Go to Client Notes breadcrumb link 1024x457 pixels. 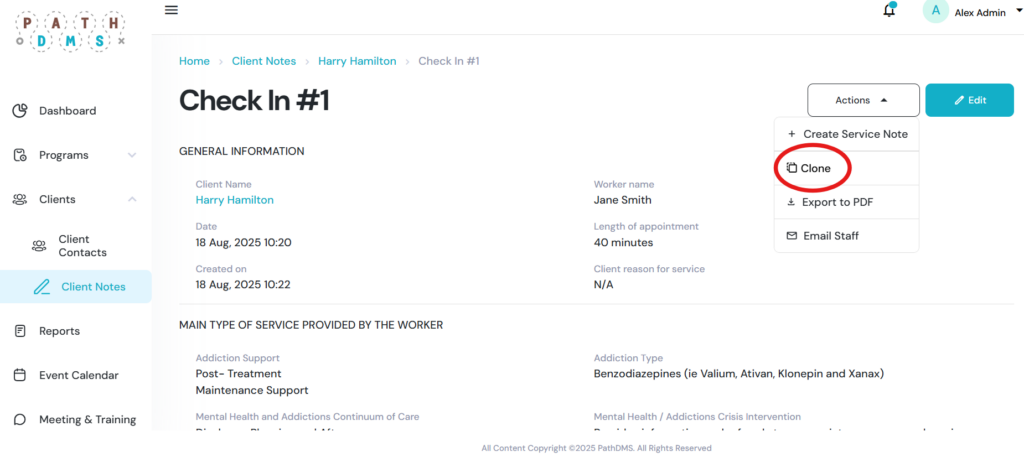click(264, 61)
